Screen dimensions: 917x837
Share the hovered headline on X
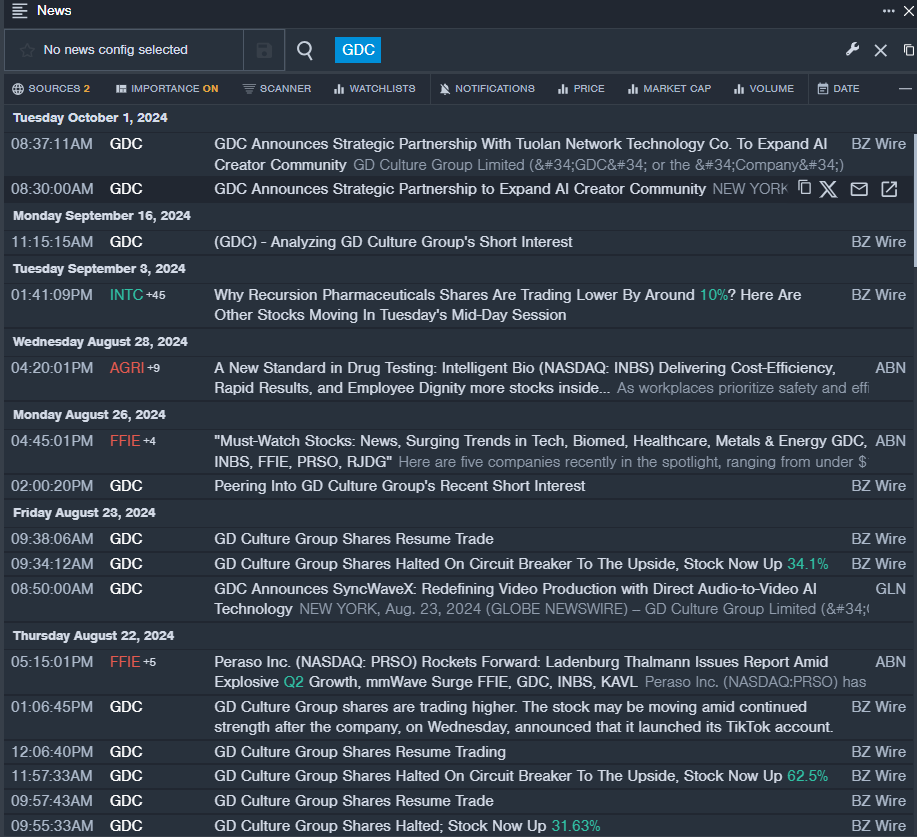tap(829, 189)
